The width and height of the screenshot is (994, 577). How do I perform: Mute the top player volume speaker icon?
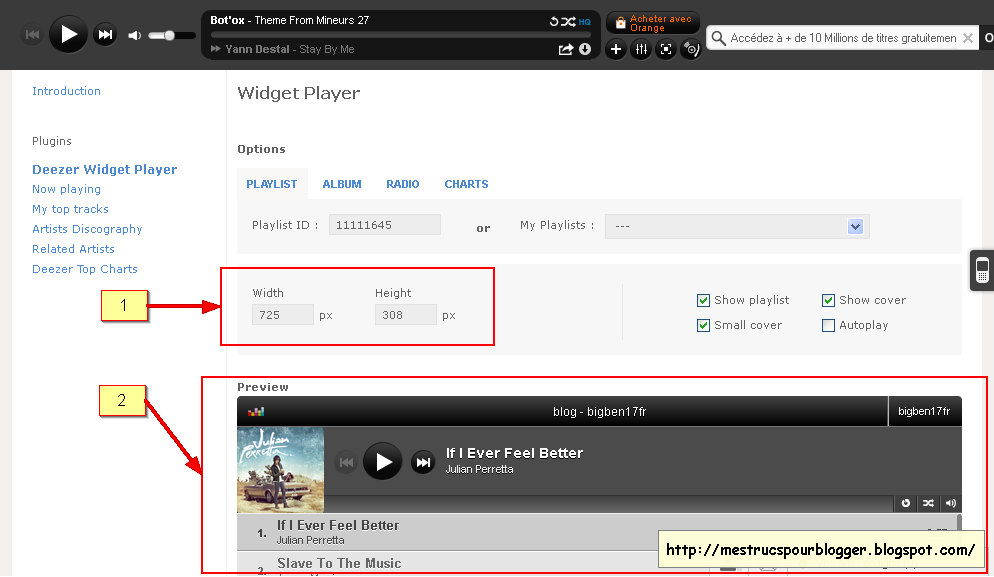pos(134,36)
